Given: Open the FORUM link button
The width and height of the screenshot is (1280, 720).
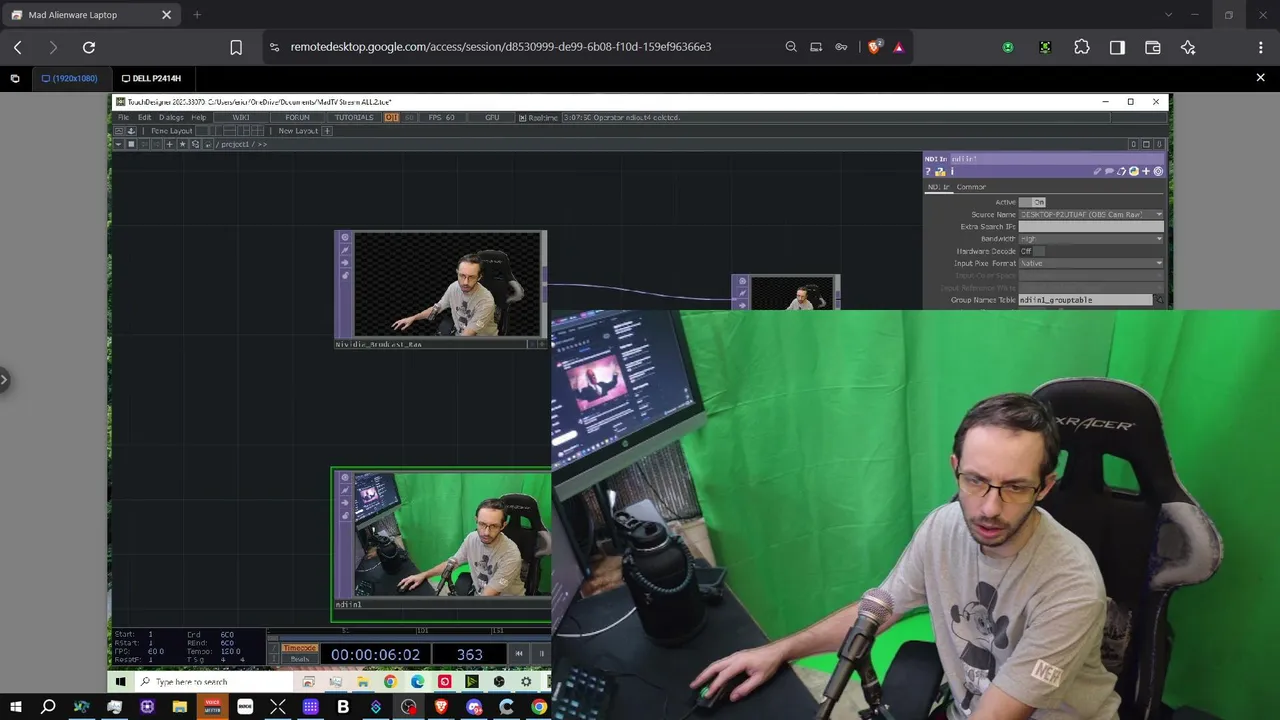Looking at the screenshot, I should 297,118.
